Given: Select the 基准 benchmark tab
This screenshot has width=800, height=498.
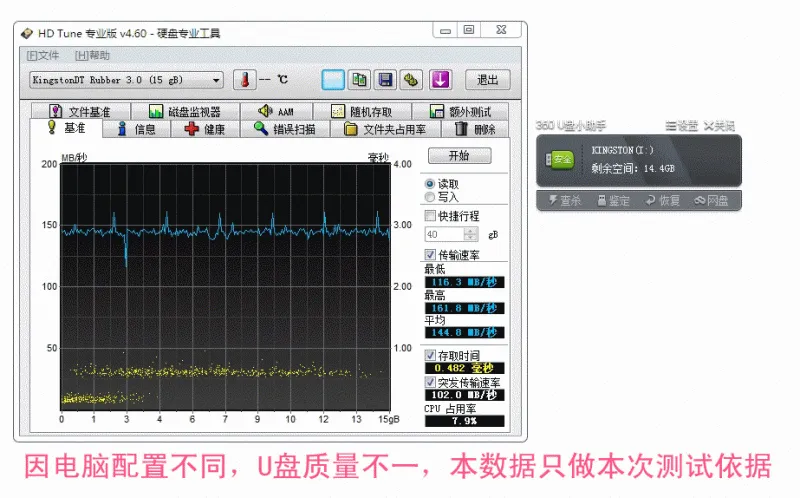Looking at the screenshot, I should click(x=66, y=128).
